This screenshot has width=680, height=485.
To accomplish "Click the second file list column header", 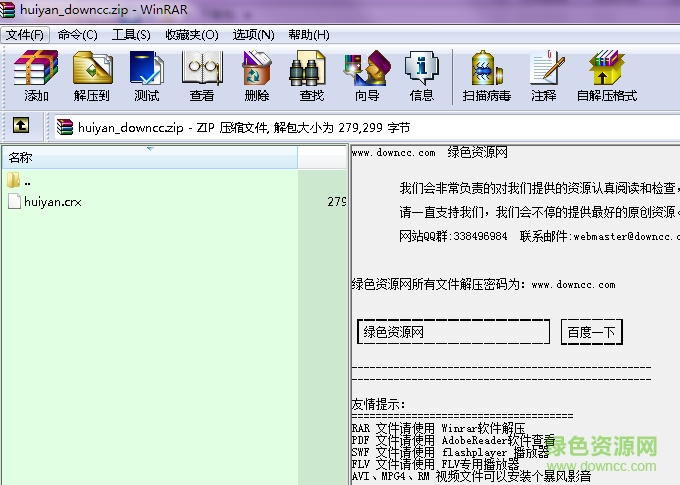I will (322, 157).
